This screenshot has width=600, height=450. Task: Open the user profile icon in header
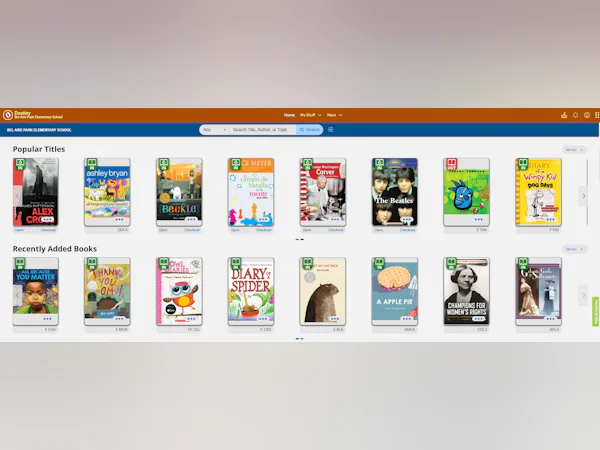coord(587,115)
